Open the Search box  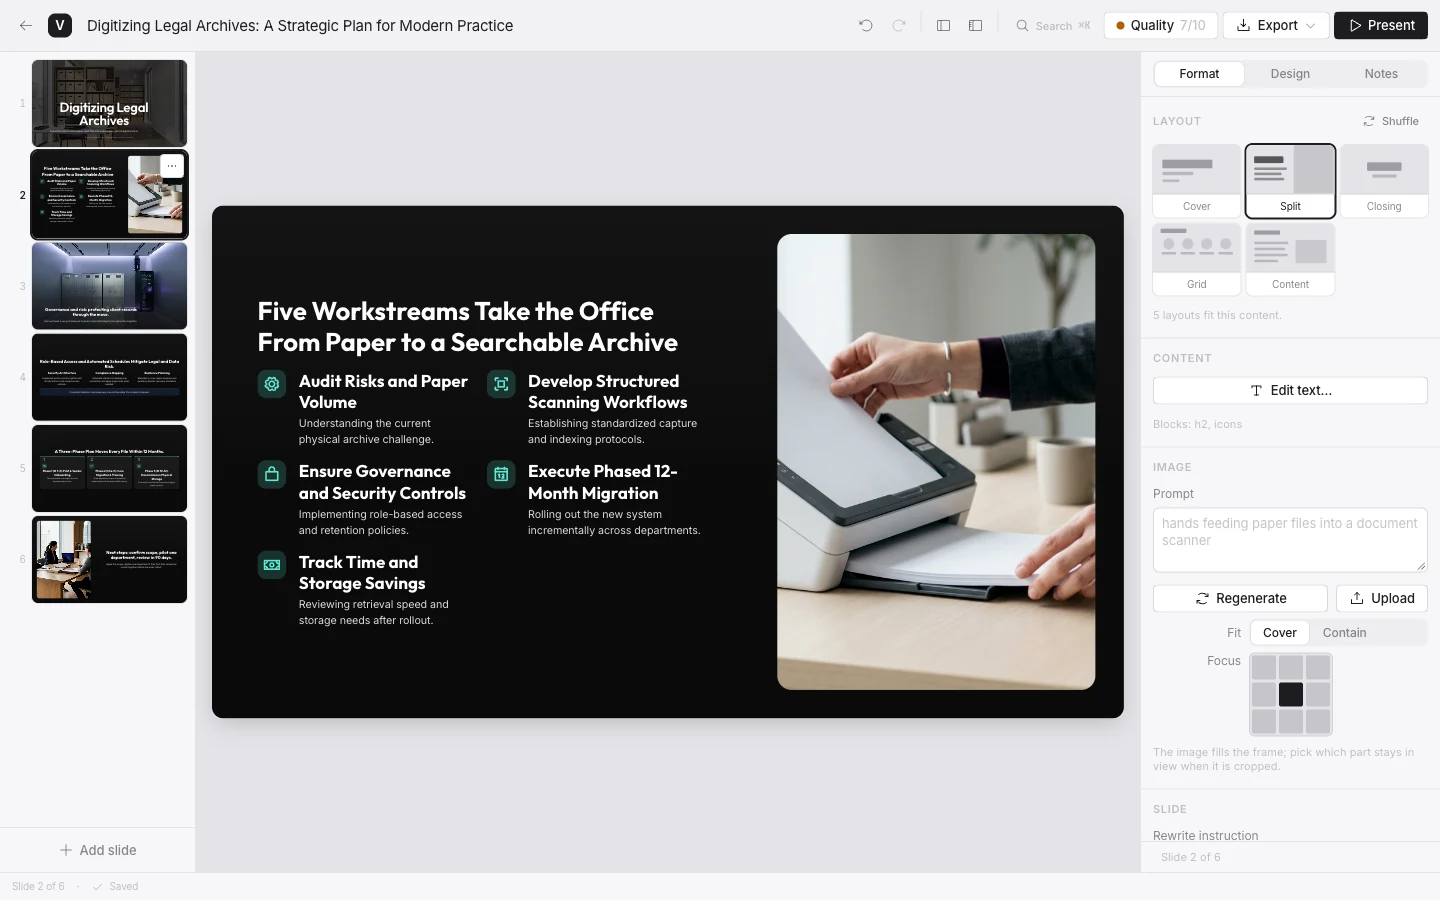(1053, 26)
